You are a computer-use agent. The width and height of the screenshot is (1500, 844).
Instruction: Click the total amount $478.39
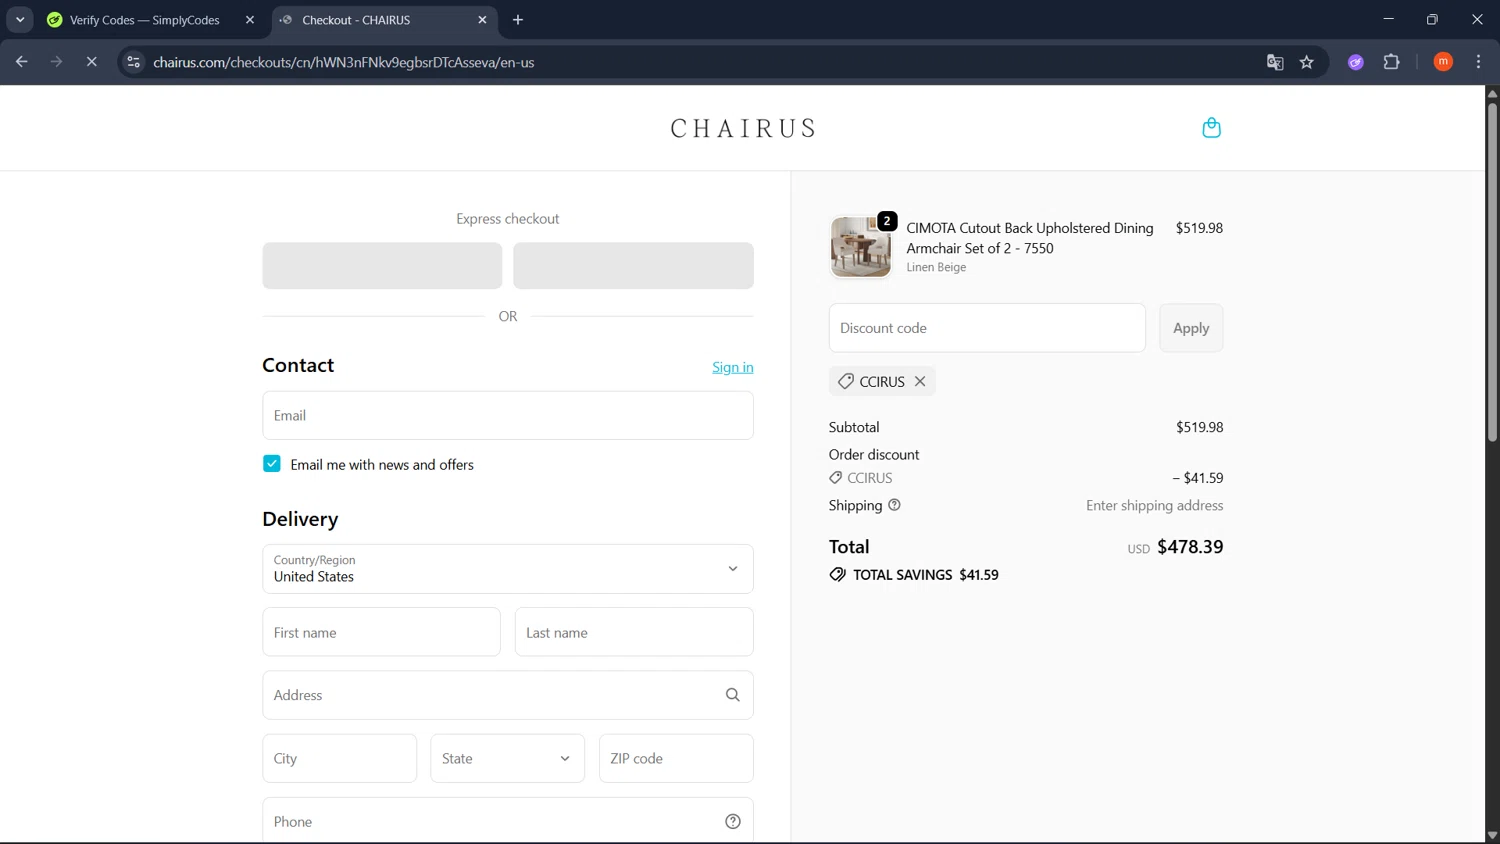coord(1190,547)
